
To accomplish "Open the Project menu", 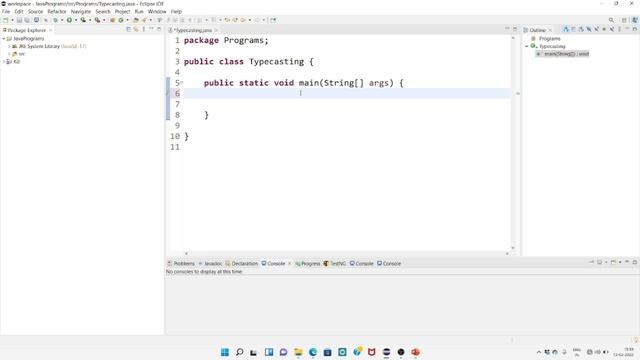I will click(x=122, y=11).
